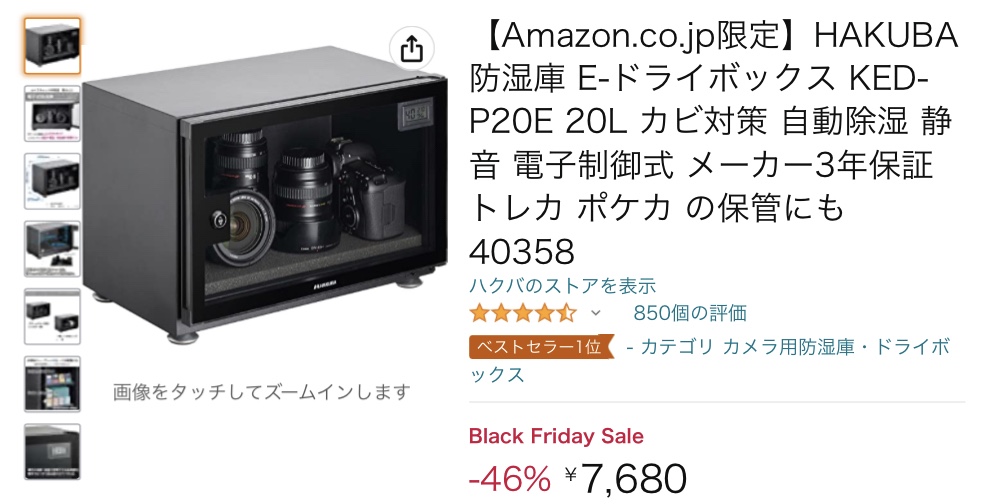Open the sixth thumbnail showing stored cards
Screen dimensions: 998x504
coord(53,384)
